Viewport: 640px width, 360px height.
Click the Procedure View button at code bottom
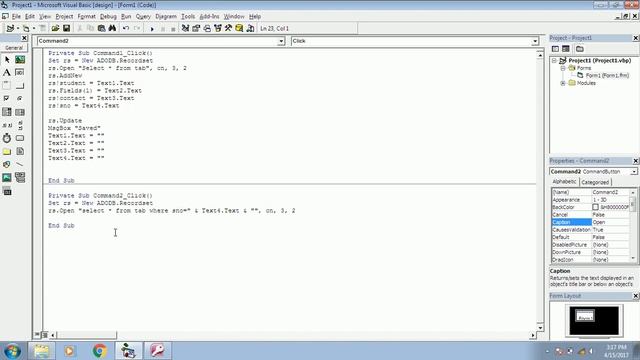[x=37, y=335]
